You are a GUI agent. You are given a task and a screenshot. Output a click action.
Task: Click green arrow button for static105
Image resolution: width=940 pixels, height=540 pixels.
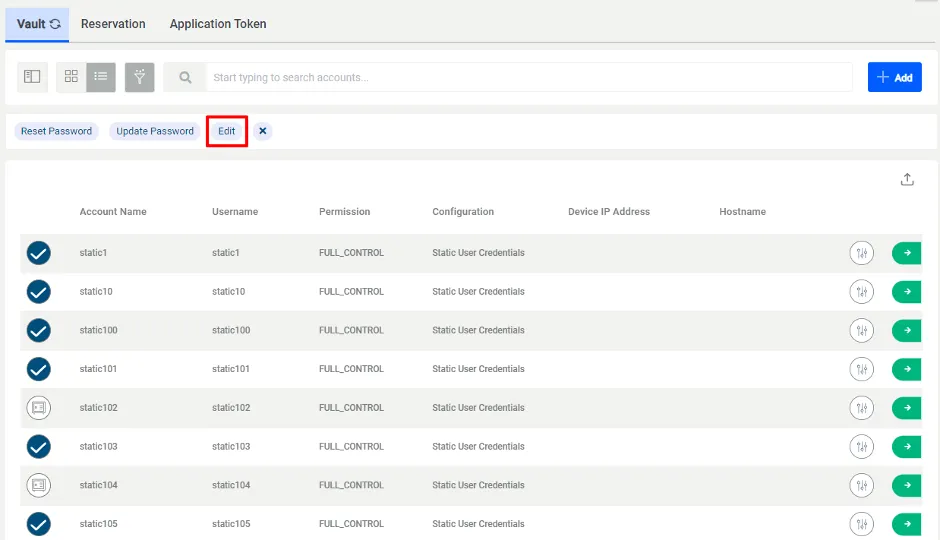click(x=906, y=524)
